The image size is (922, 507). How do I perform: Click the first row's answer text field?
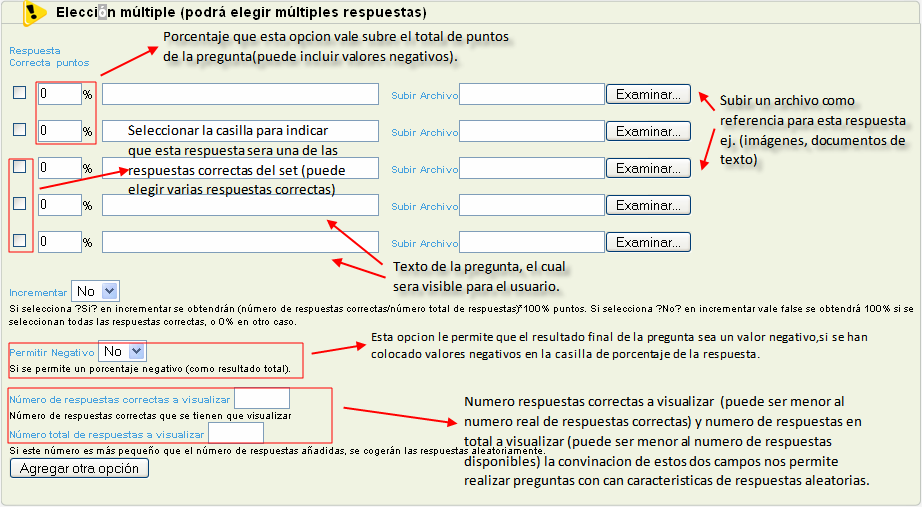240,94
